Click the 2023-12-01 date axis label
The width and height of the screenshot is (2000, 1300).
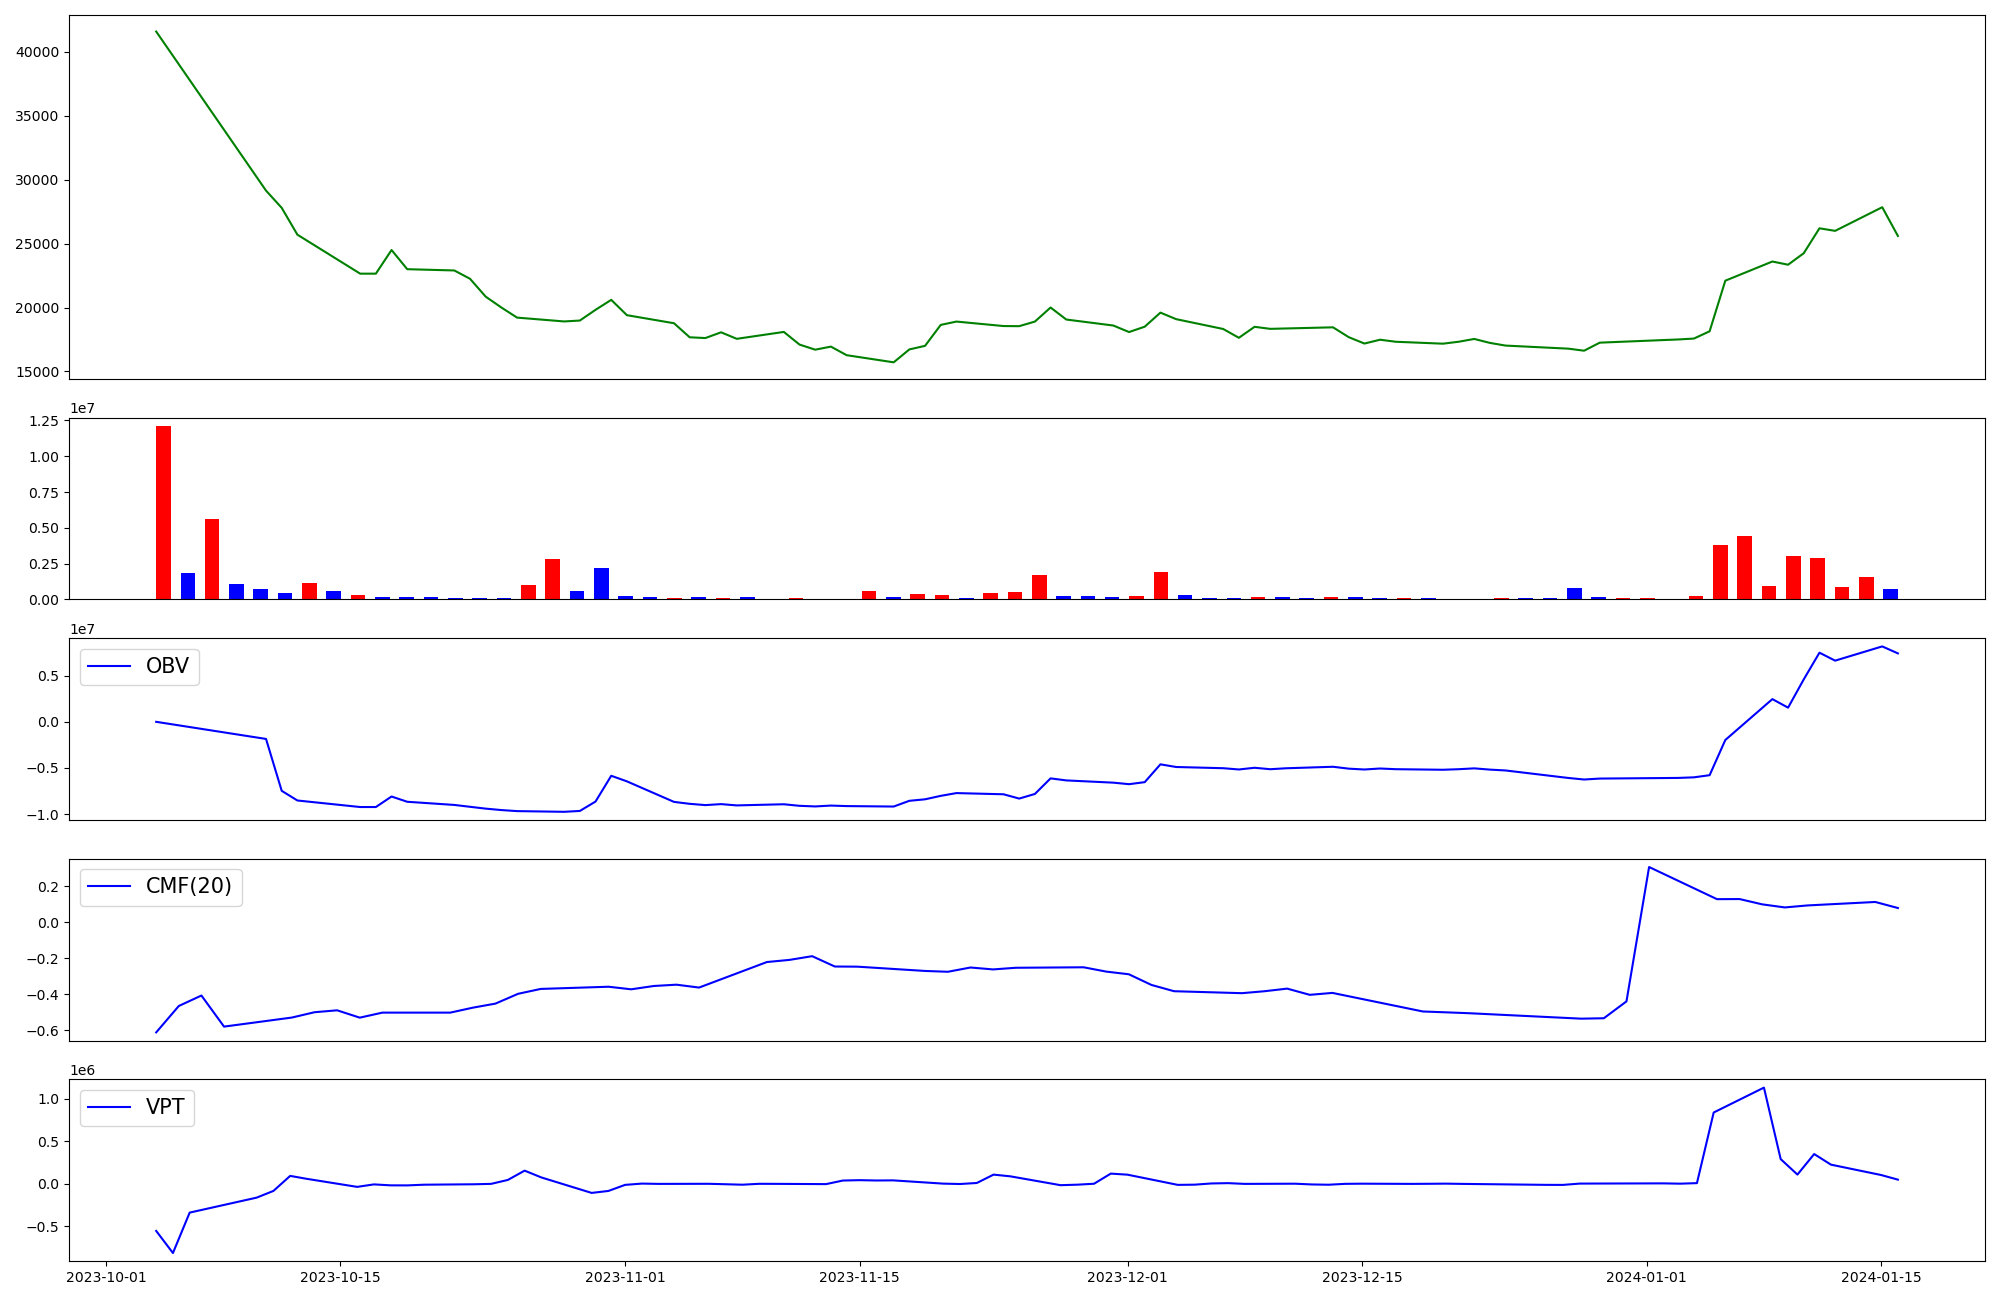point(1127,1277)
